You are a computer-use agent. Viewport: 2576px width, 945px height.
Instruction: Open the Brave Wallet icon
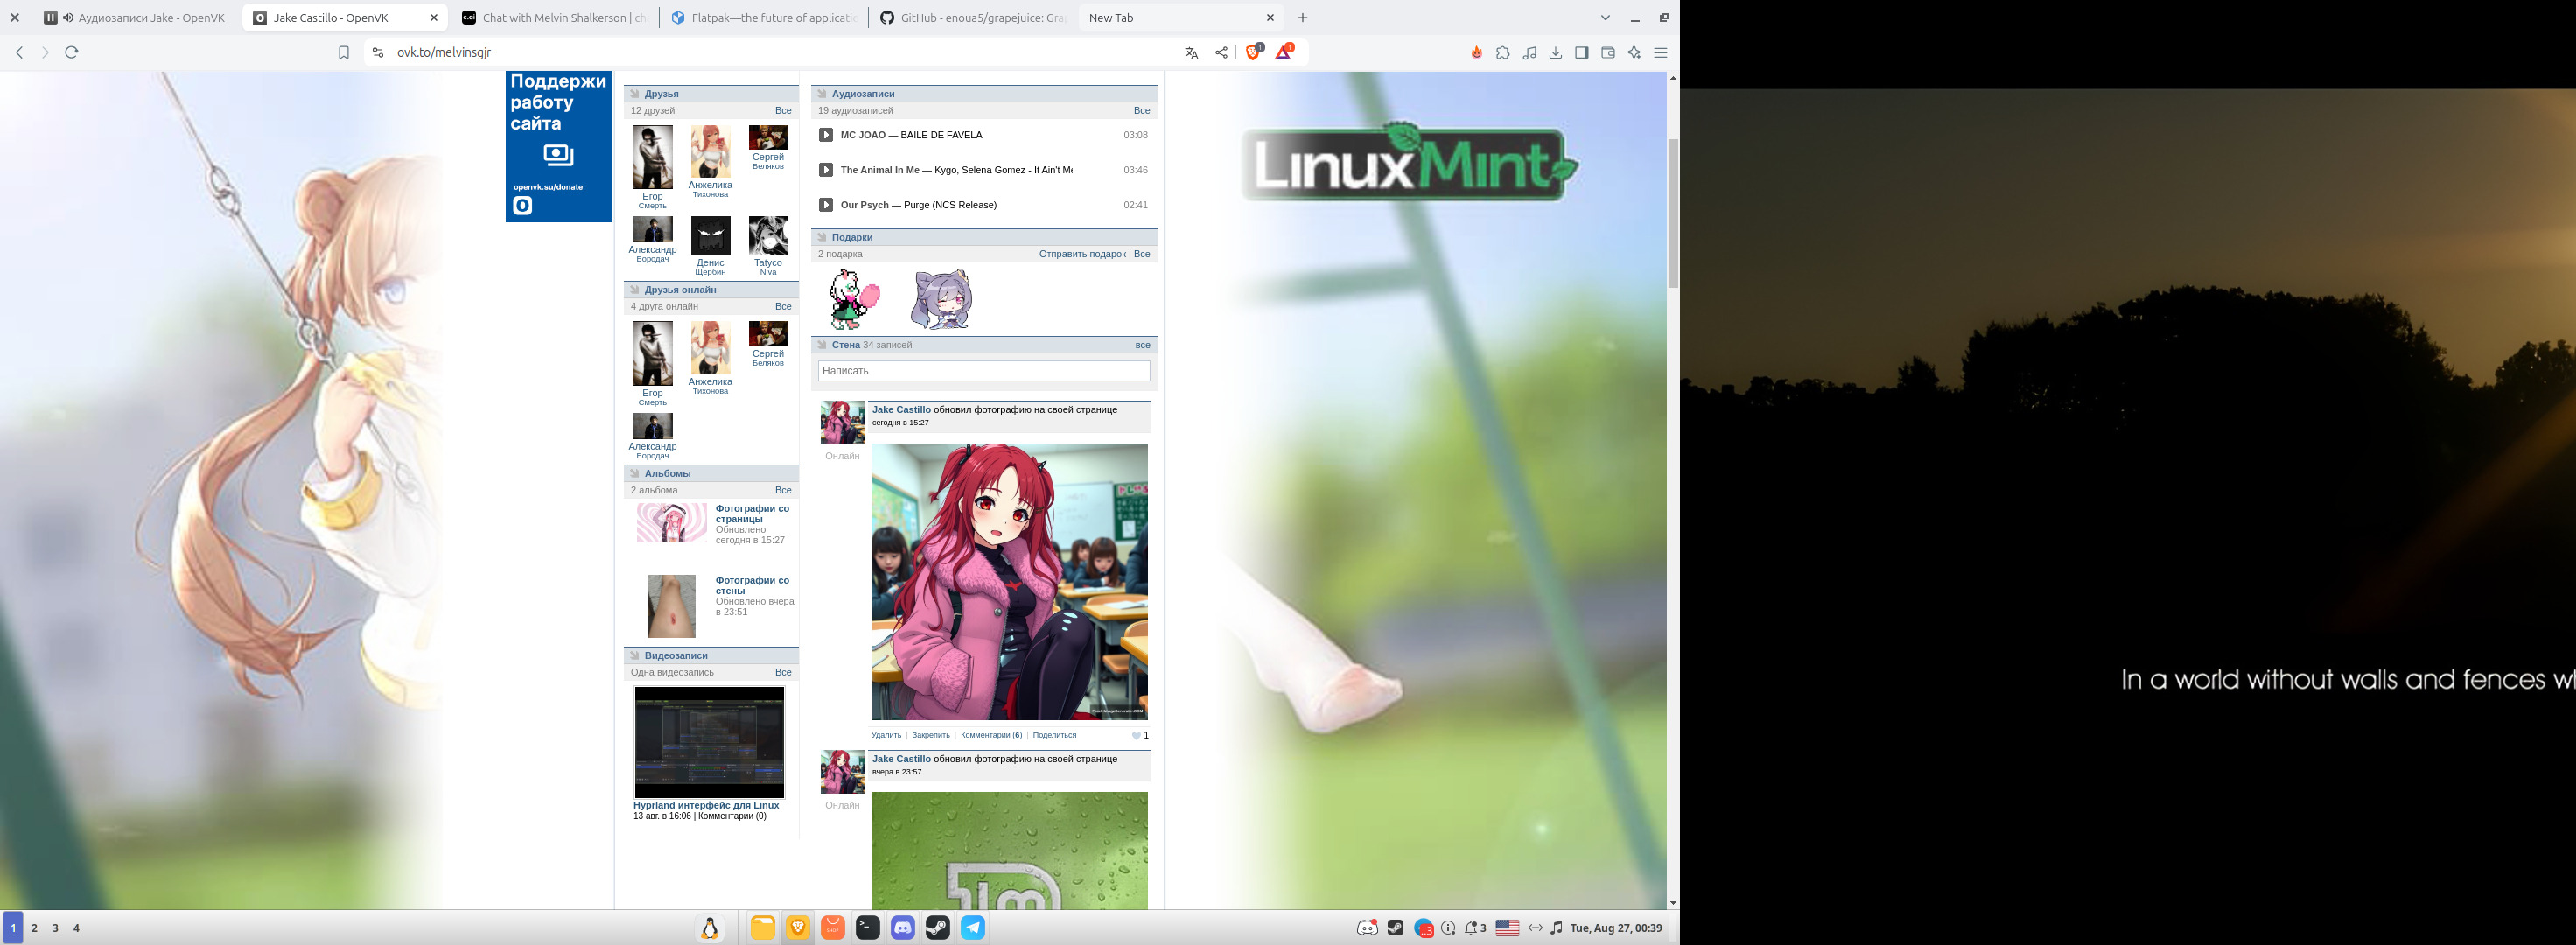tap(1608, 53)
